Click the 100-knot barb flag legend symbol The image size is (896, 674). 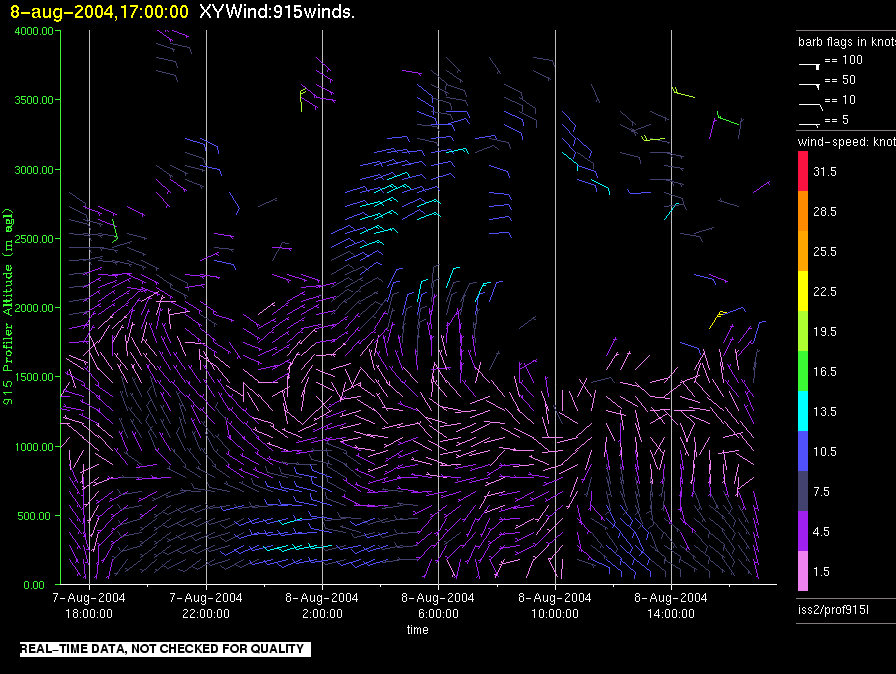click(x=809, y=66)
